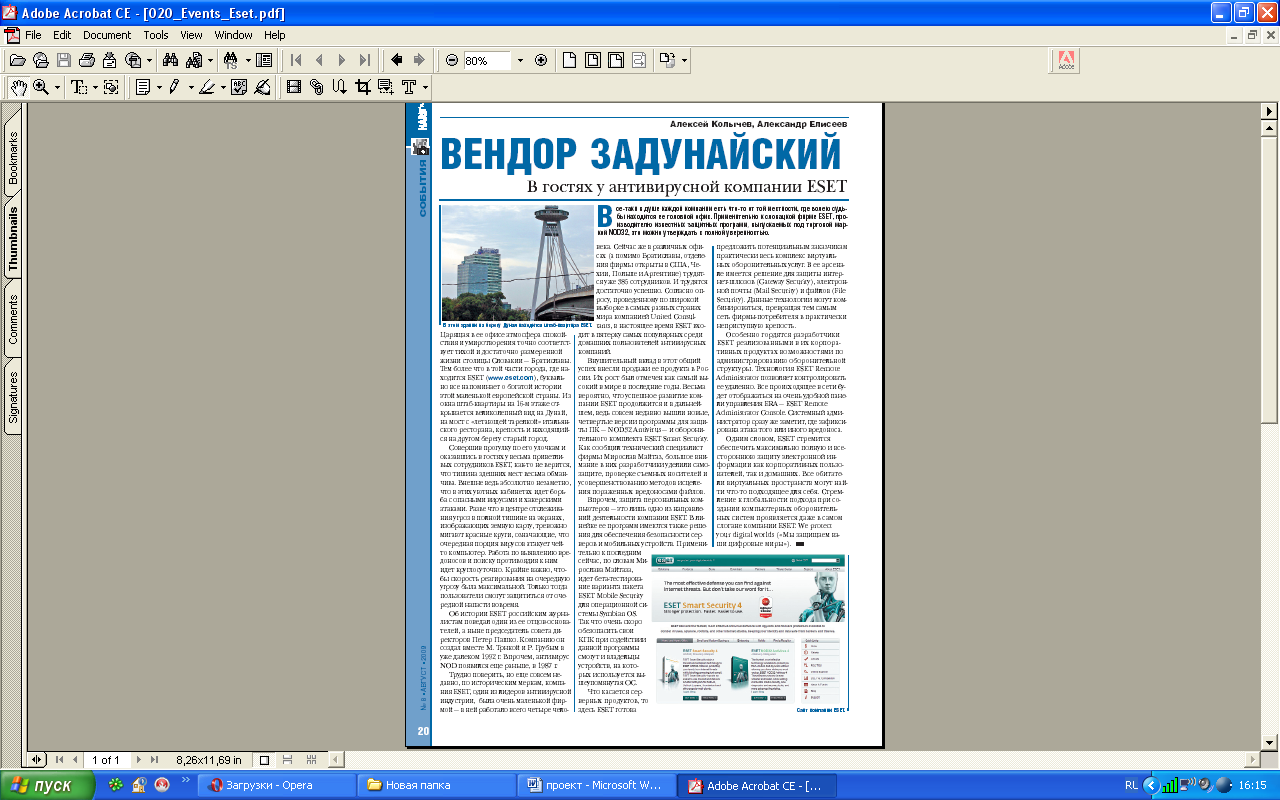
Task: Expand the Text Select tool dropdown arrow
Action: pyautogui.click(x=94, y=87)
